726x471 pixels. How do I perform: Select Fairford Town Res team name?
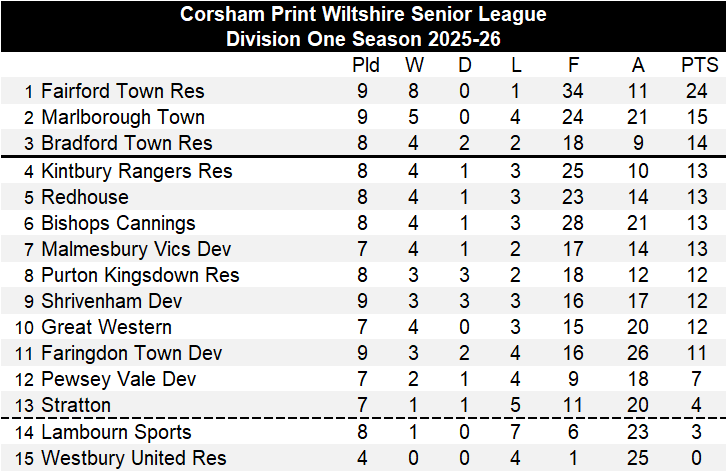(x=123, y=91)
